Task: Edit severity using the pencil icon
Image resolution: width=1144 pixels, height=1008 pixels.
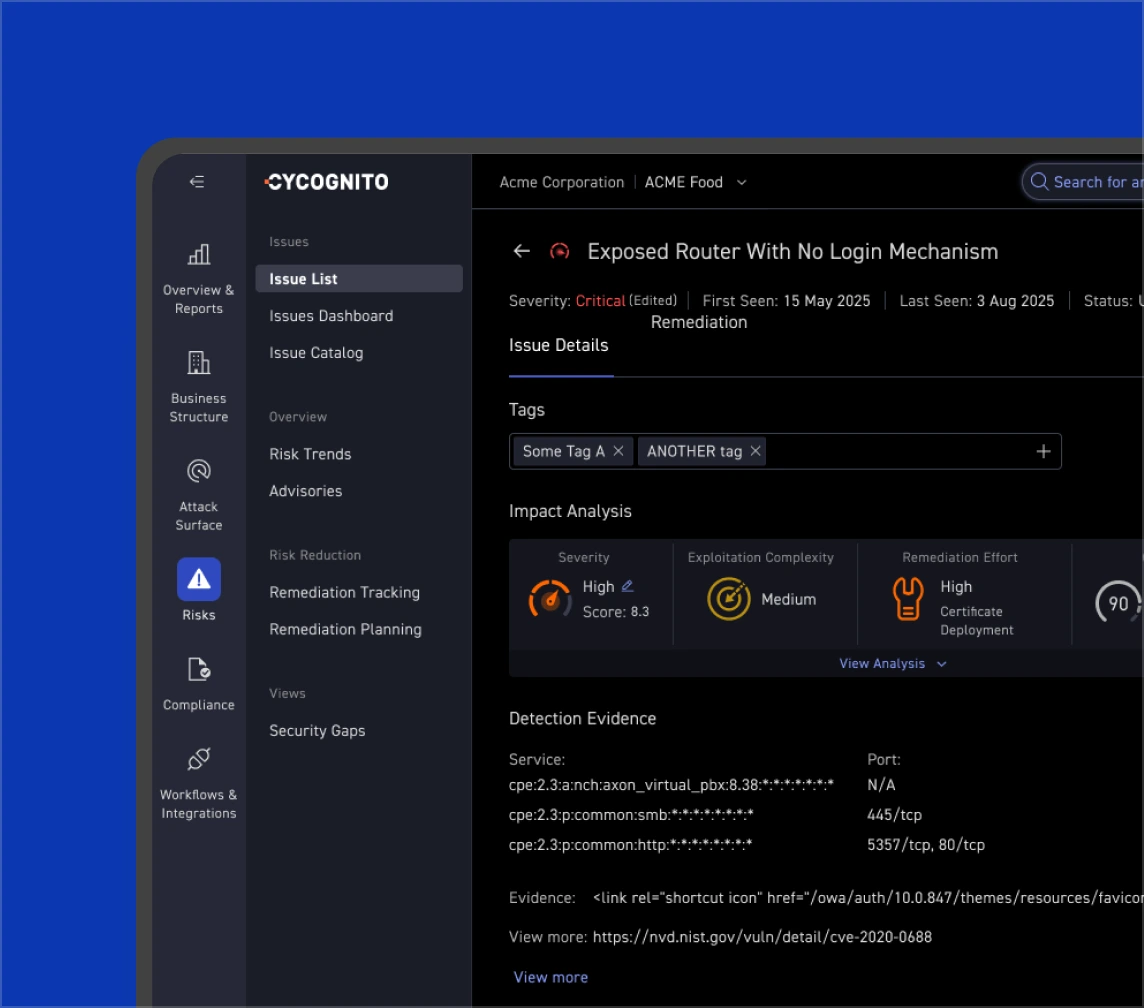Action: pyautogui.click(x=627, y=586)
